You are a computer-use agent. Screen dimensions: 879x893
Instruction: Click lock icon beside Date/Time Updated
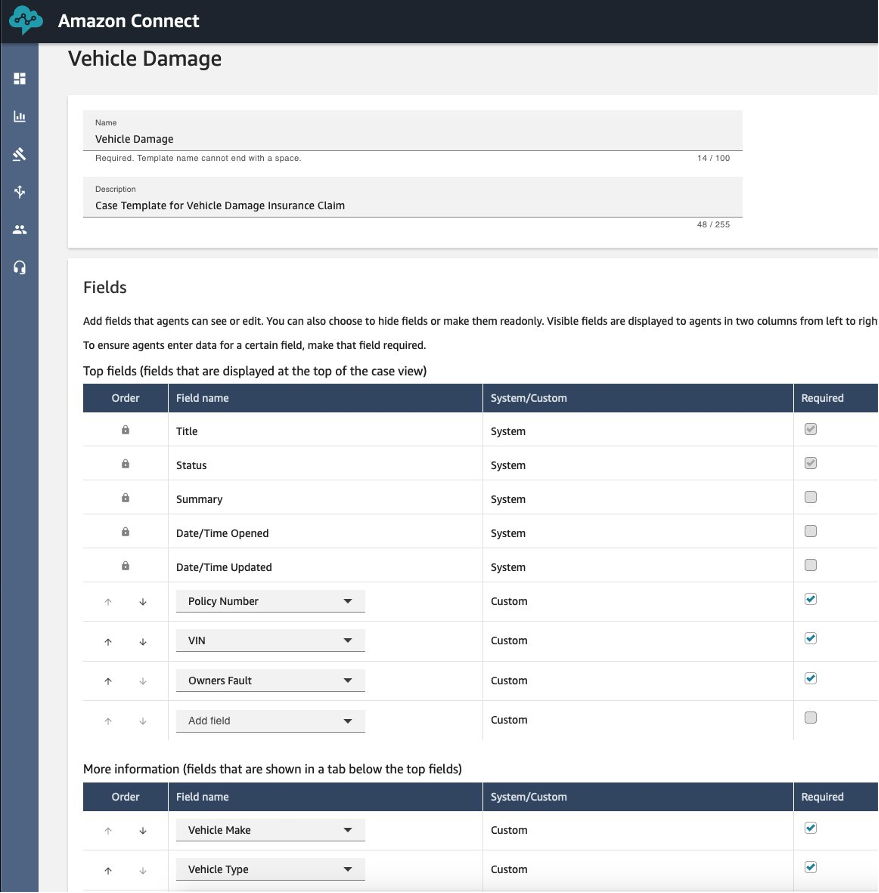point(125,566)
